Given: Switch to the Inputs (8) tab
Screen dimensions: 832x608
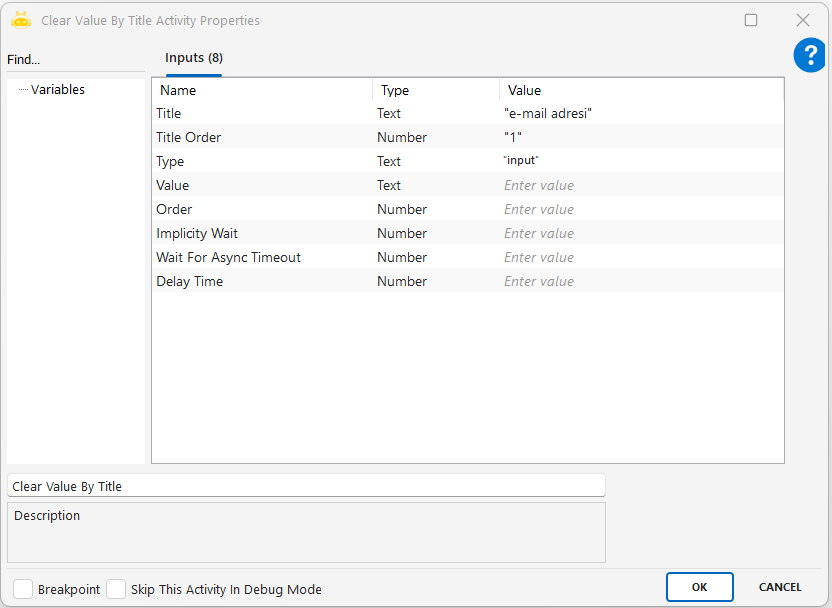Looking at the screenshot, I should (x=193, y=58).
